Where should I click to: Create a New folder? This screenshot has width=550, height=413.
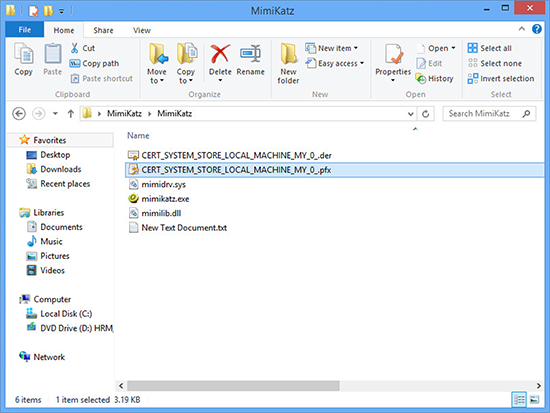[x=288, y=64]
